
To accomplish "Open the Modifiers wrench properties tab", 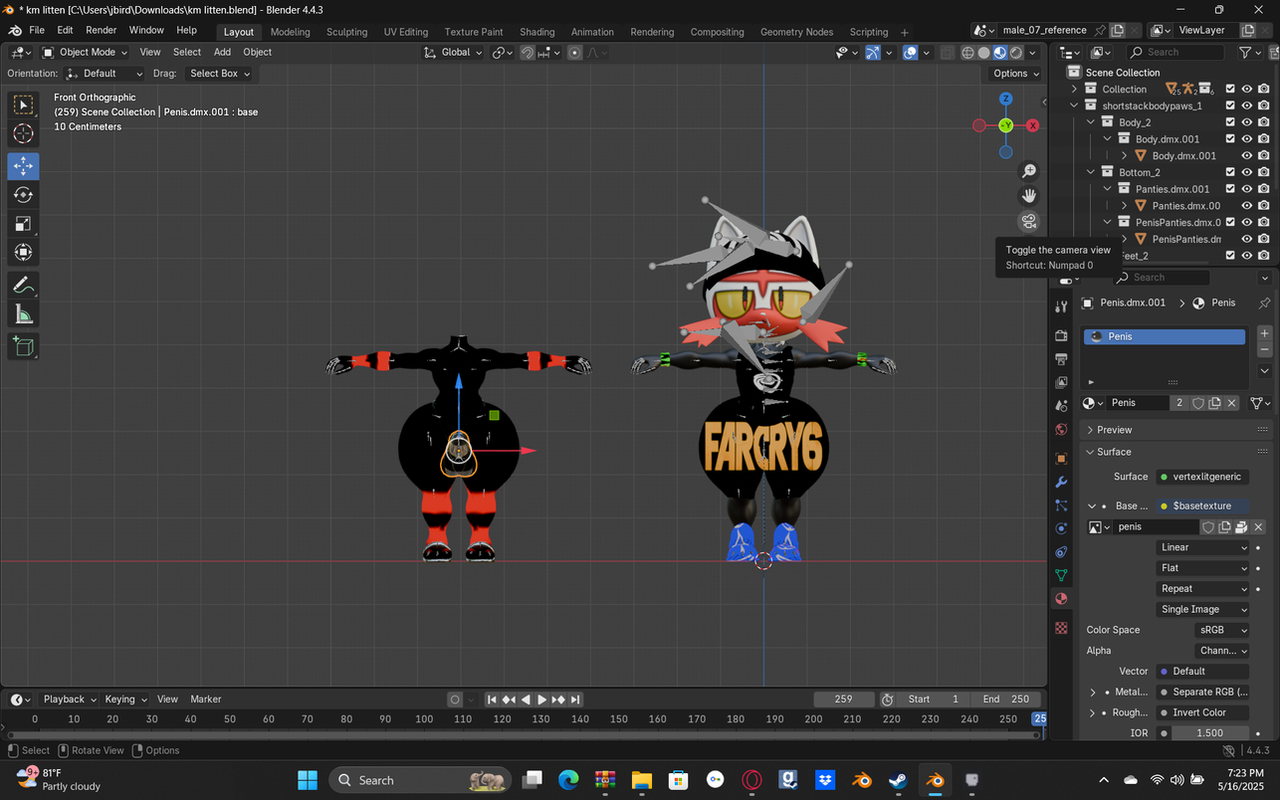I will click(1062, 482).
